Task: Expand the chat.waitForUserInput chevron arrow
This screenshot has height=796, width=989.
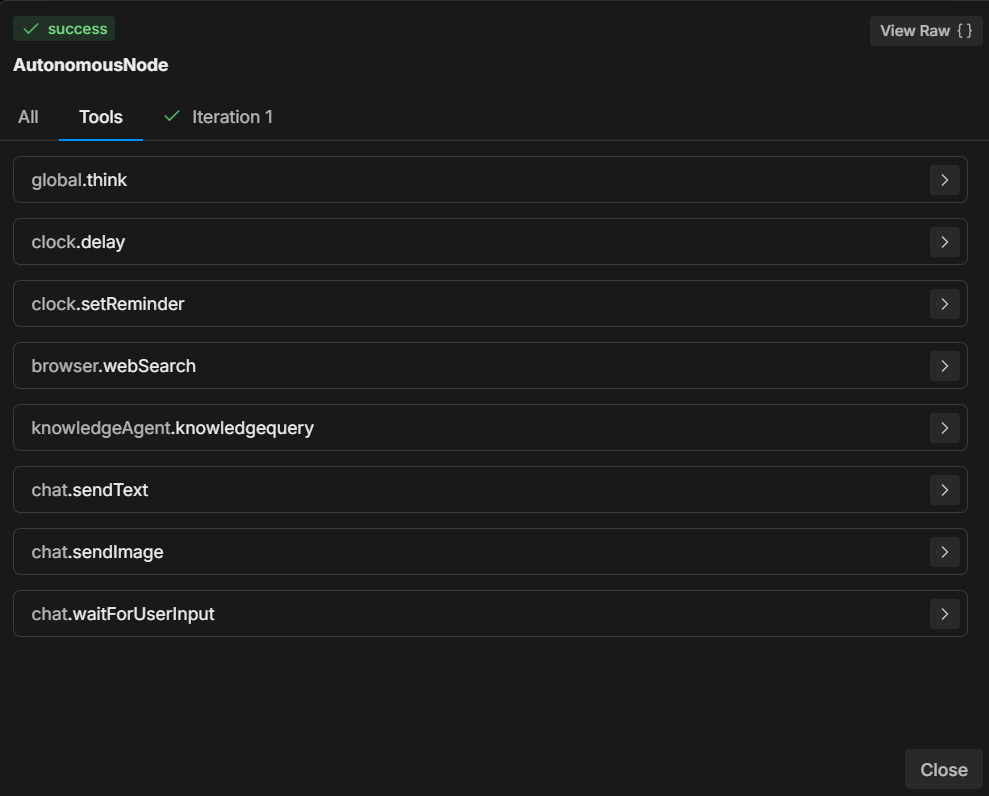Action: [x=944, y=614]
